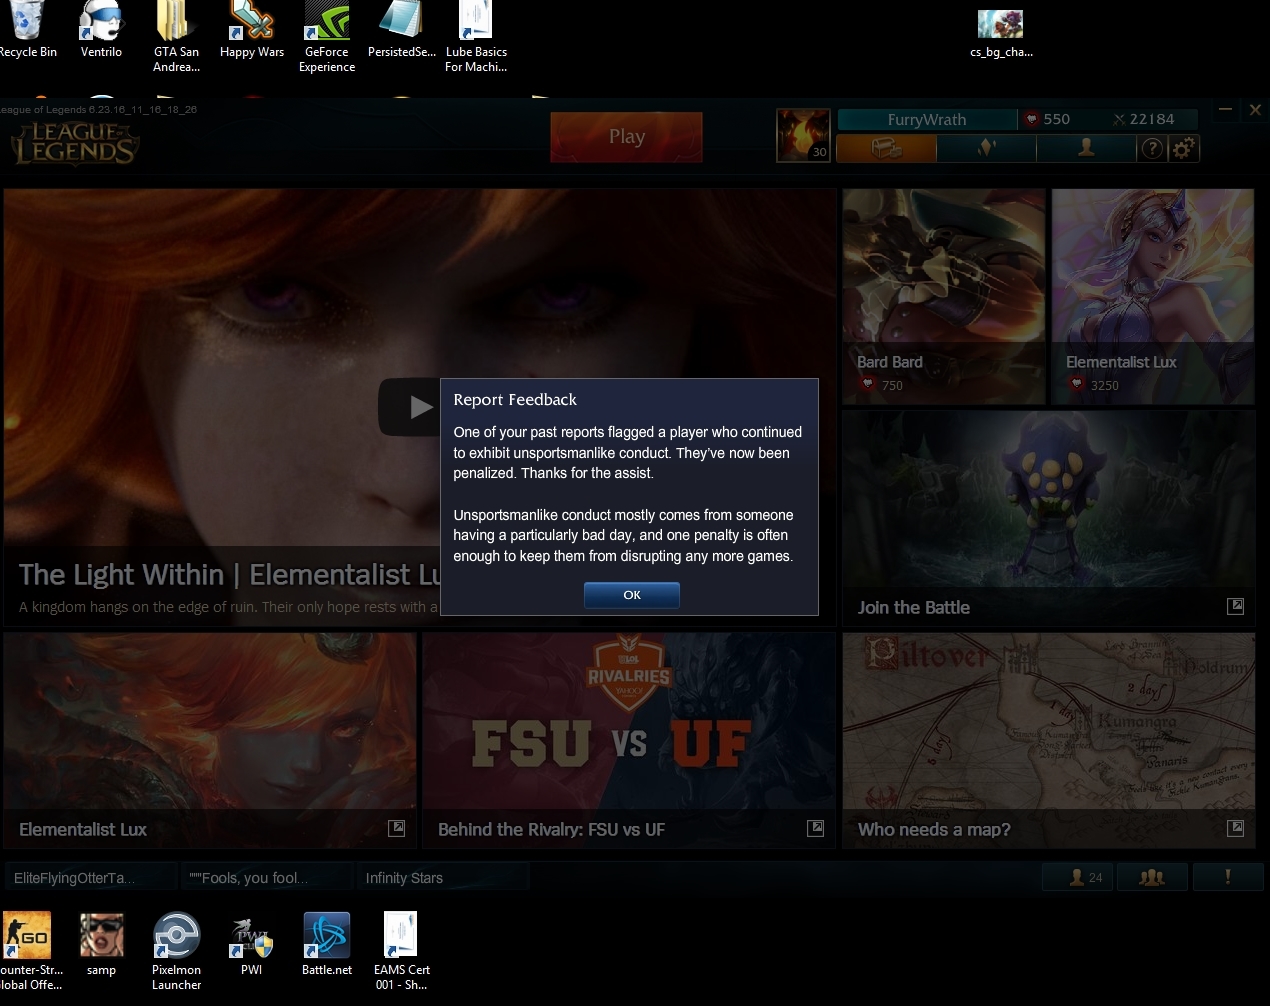
Task: Select the PersistedSe... file icon
Action: coord(401,31)
